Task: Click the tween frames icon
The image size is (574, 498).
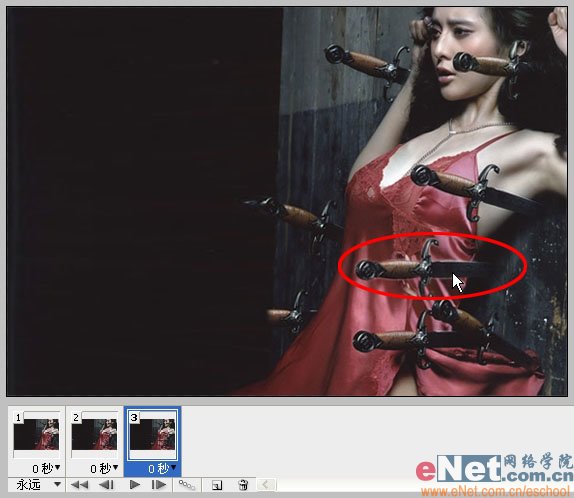Action: point(187,485)
